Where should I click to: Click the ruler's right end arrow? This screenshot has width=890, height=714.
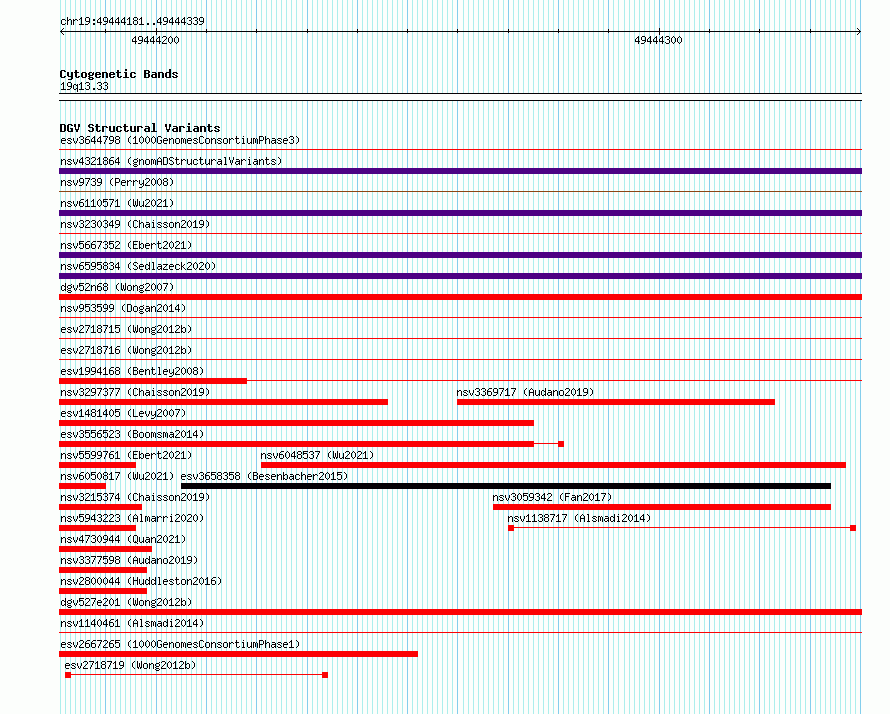859,31
